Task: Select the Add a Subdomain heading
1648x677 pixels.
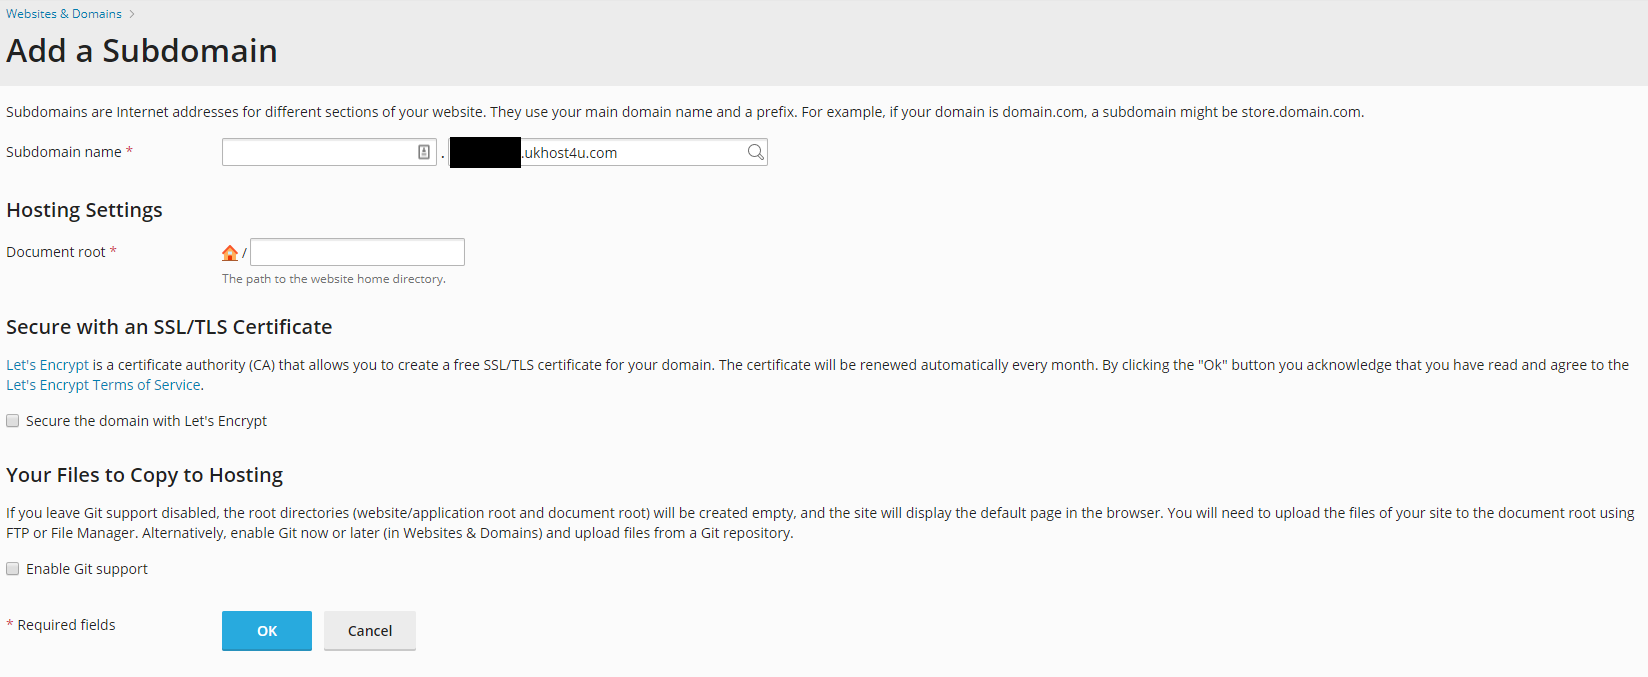Action: tap(141, 50)
